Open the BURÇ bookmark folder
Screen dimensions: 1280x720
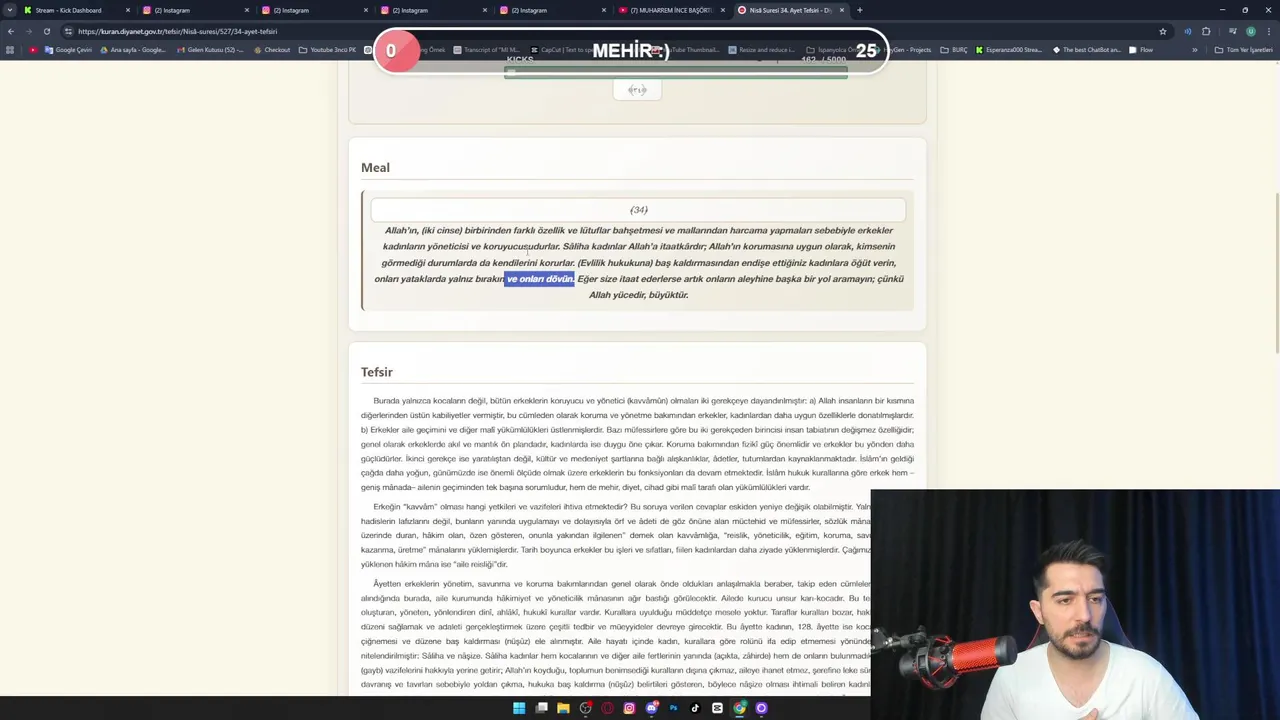point(953,49)
